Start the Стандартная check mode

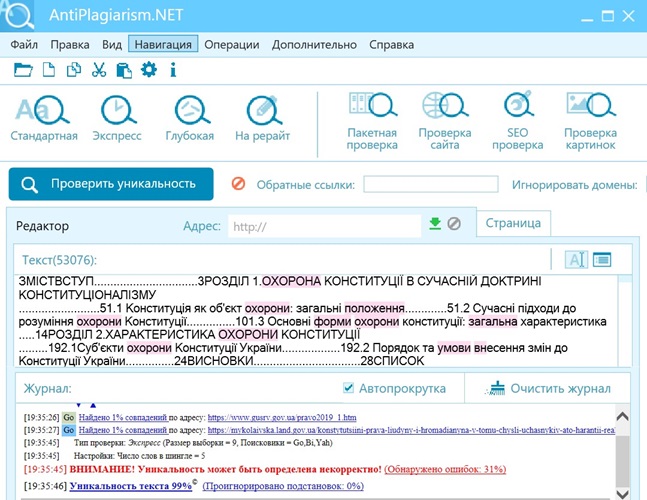(44, 118)
